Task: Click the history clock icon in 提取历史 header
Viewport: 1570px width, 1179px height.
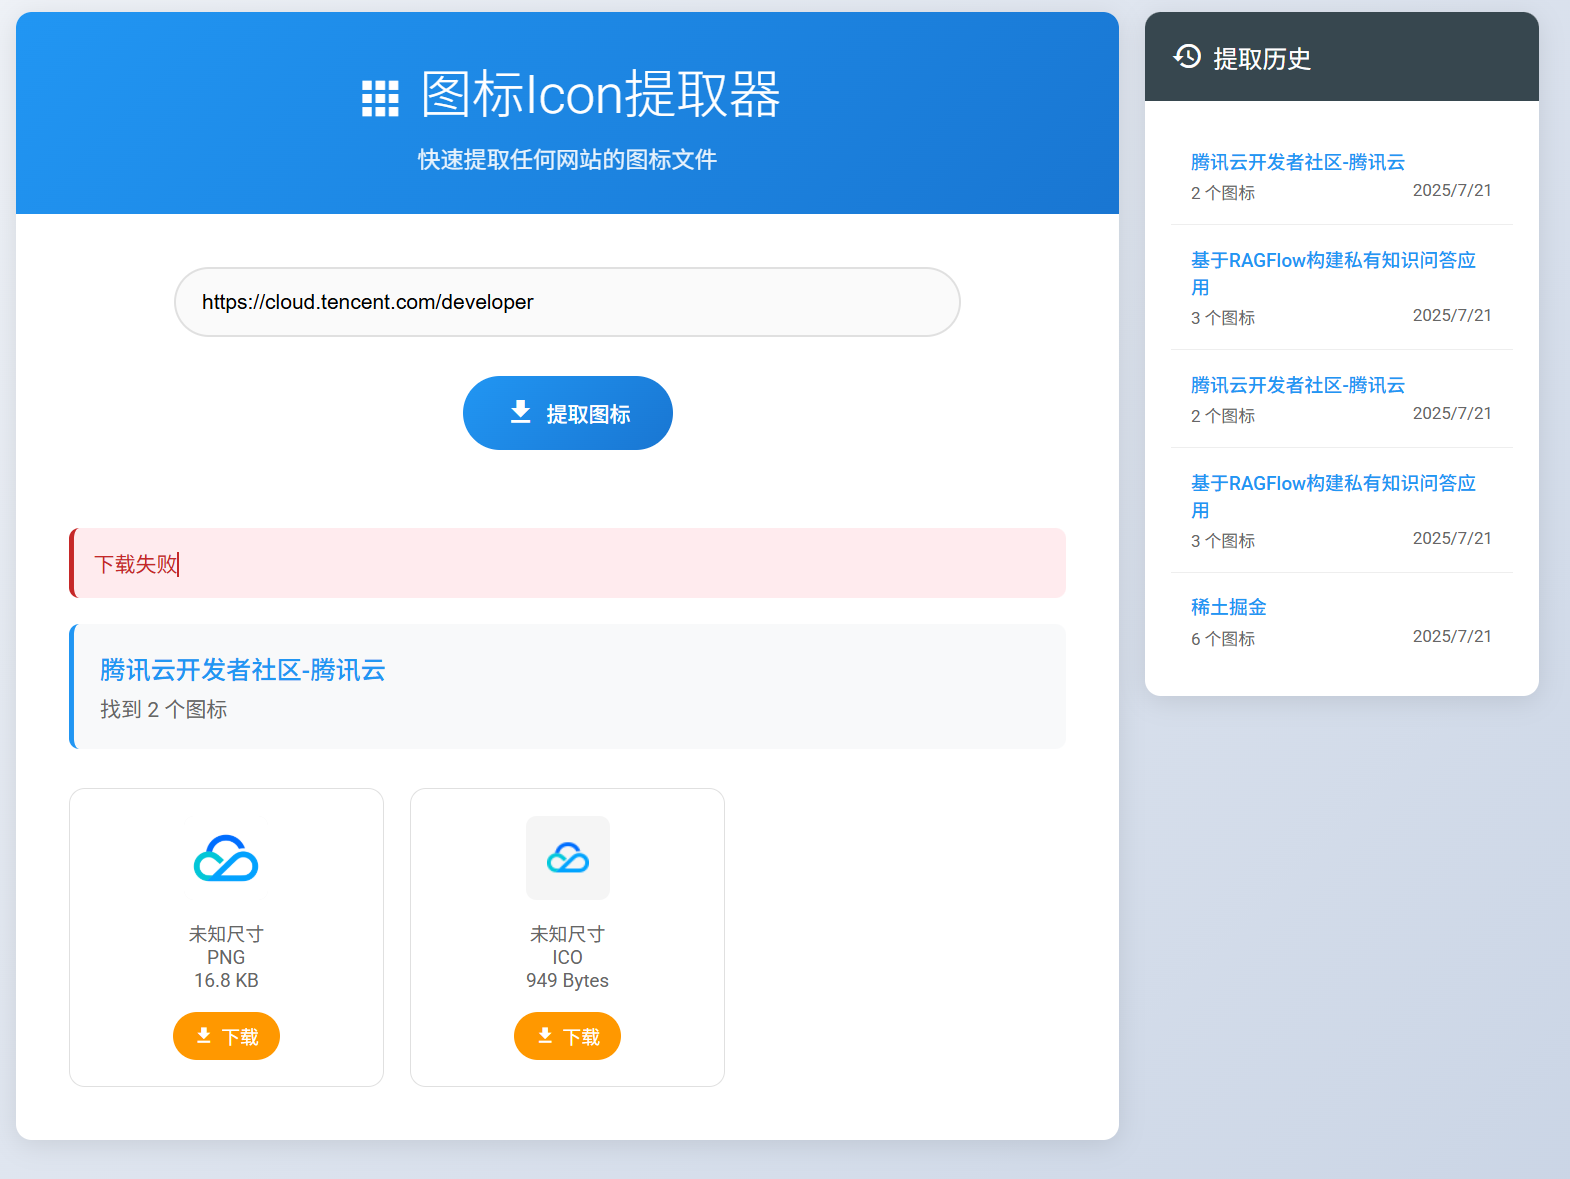Action: pyautogui.click(x=1187, y=56)
